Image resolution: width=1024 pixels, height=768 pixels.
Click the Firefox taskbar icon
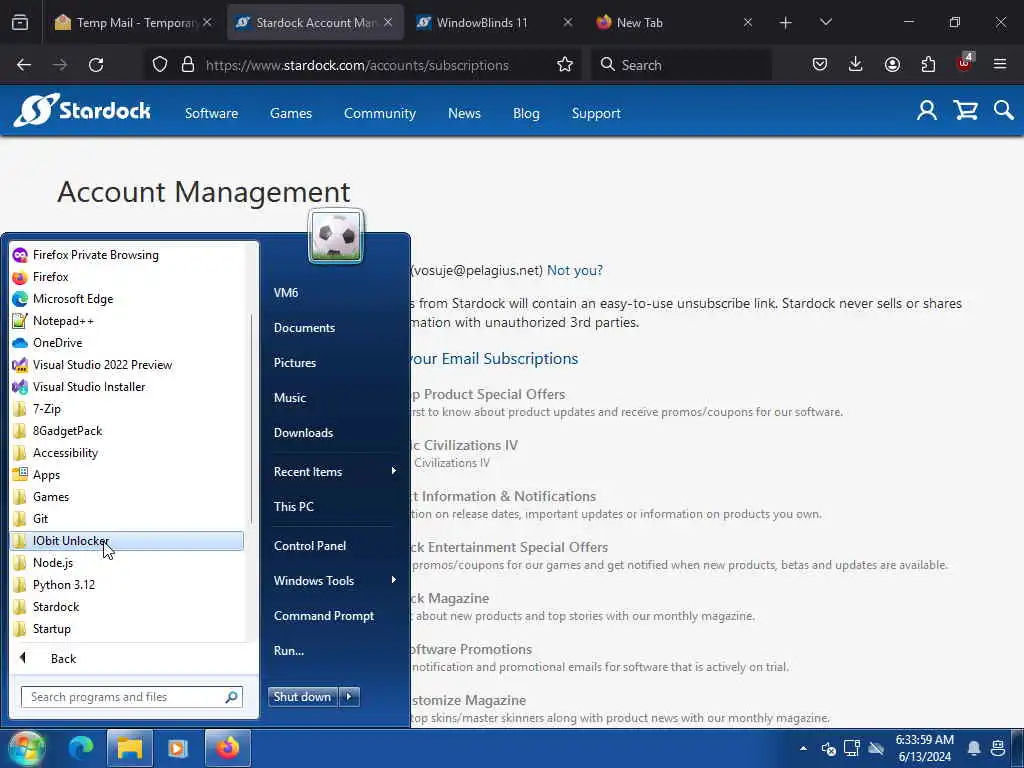click(x=228, y=748)
